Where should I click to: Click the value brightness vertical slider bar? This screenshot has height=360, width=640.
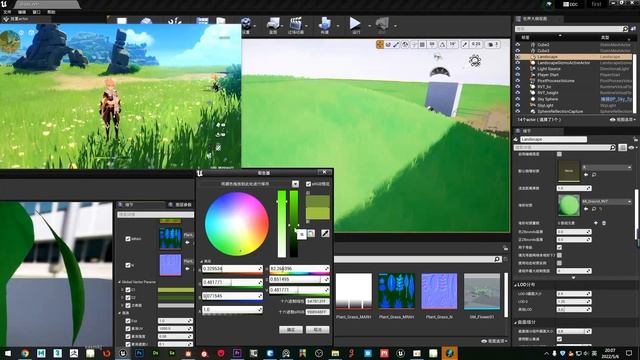tap(294, 223)
